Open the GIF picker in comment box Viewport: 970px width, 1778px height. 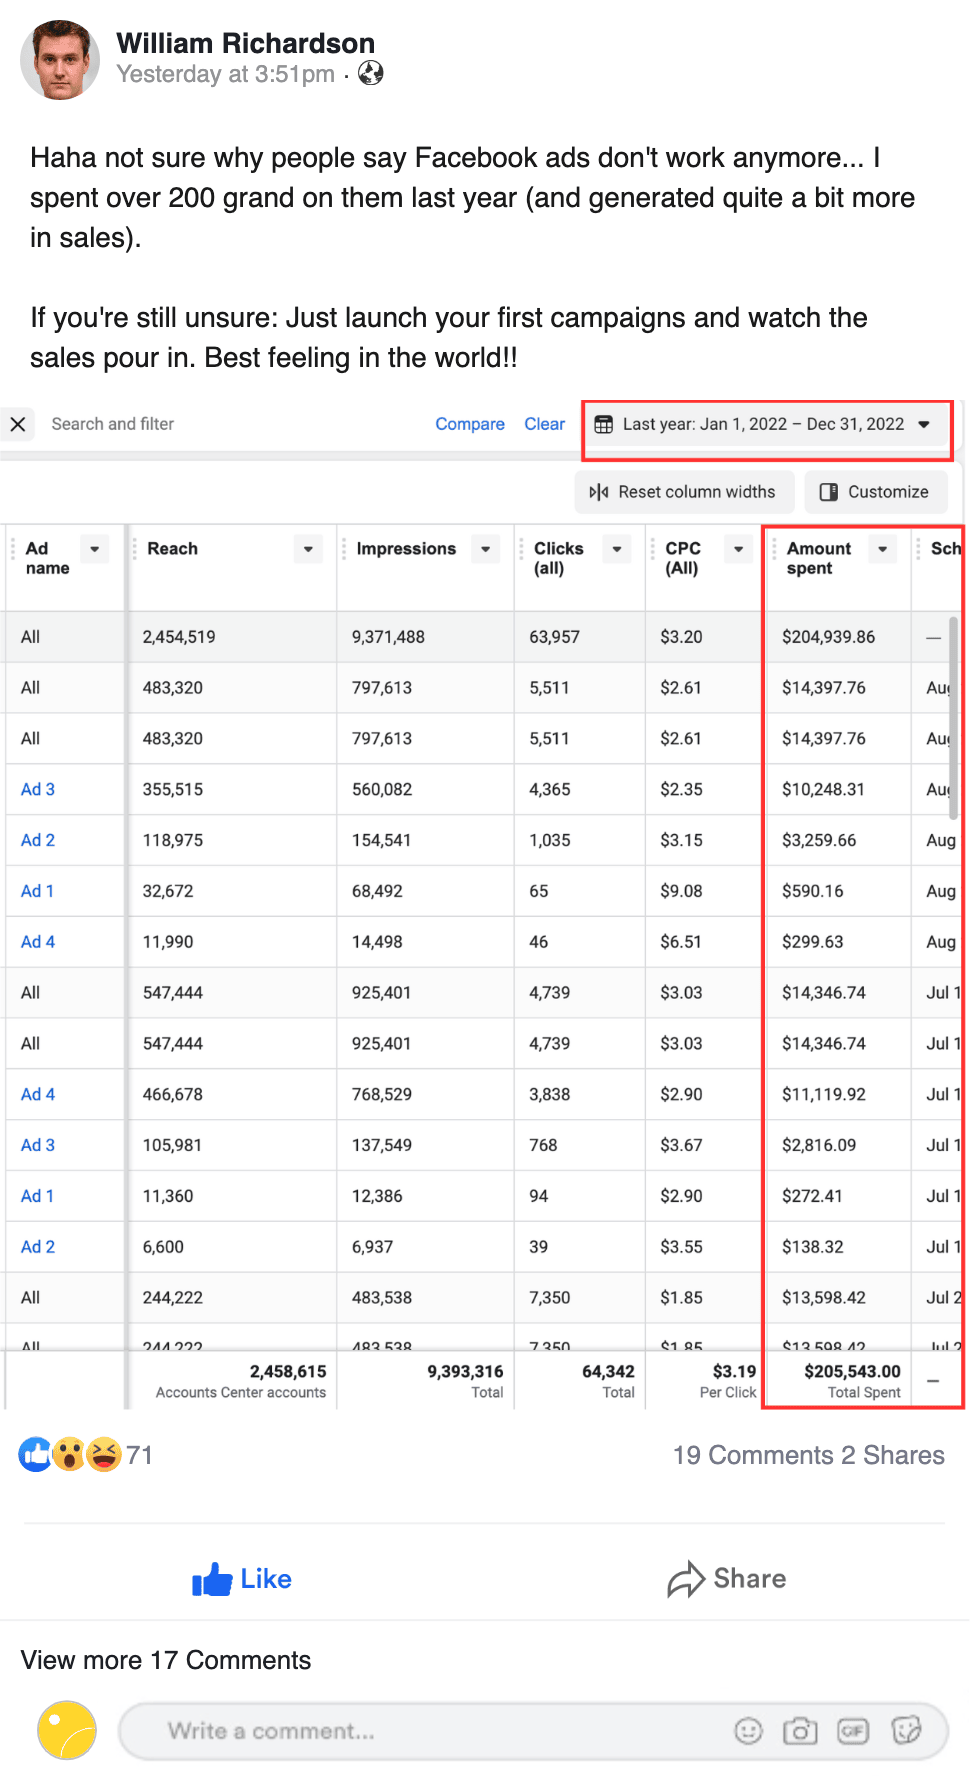[853, 1730]
